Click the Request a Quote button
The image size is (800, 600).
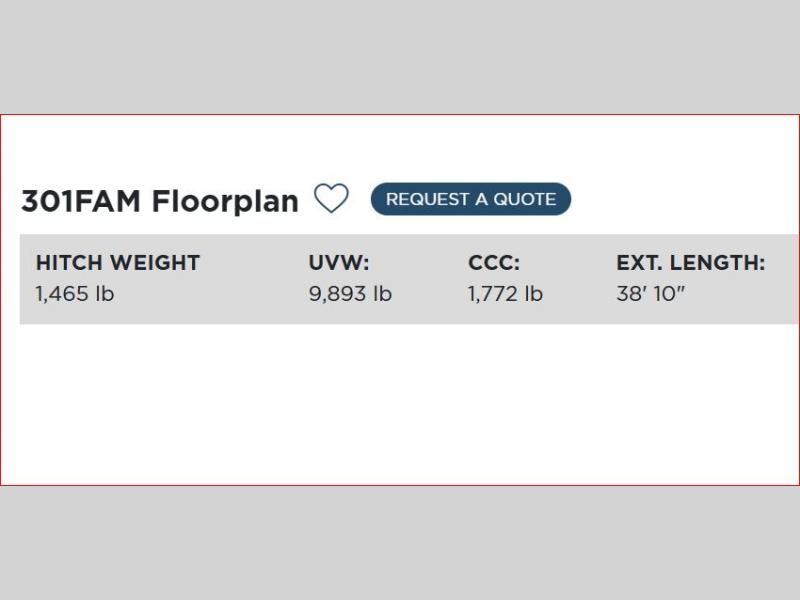tap(470, 199)
